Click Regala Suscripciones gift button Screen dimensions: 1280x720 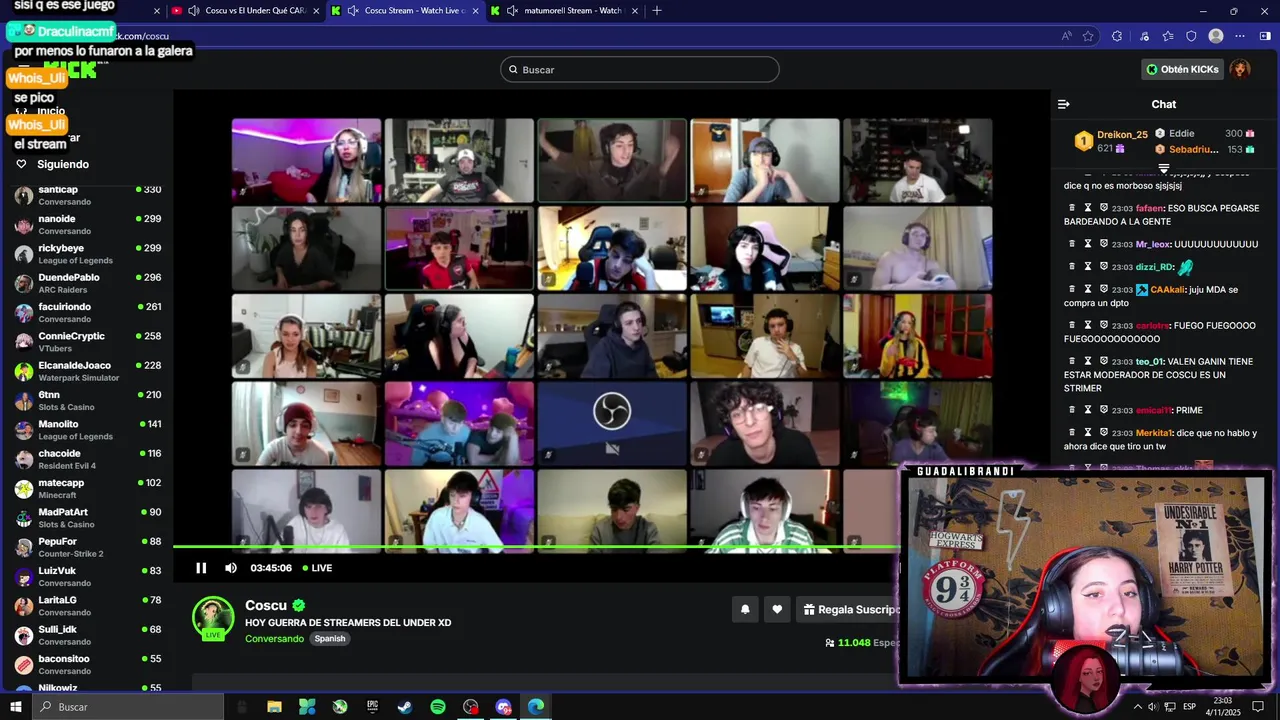pos(850,609)
